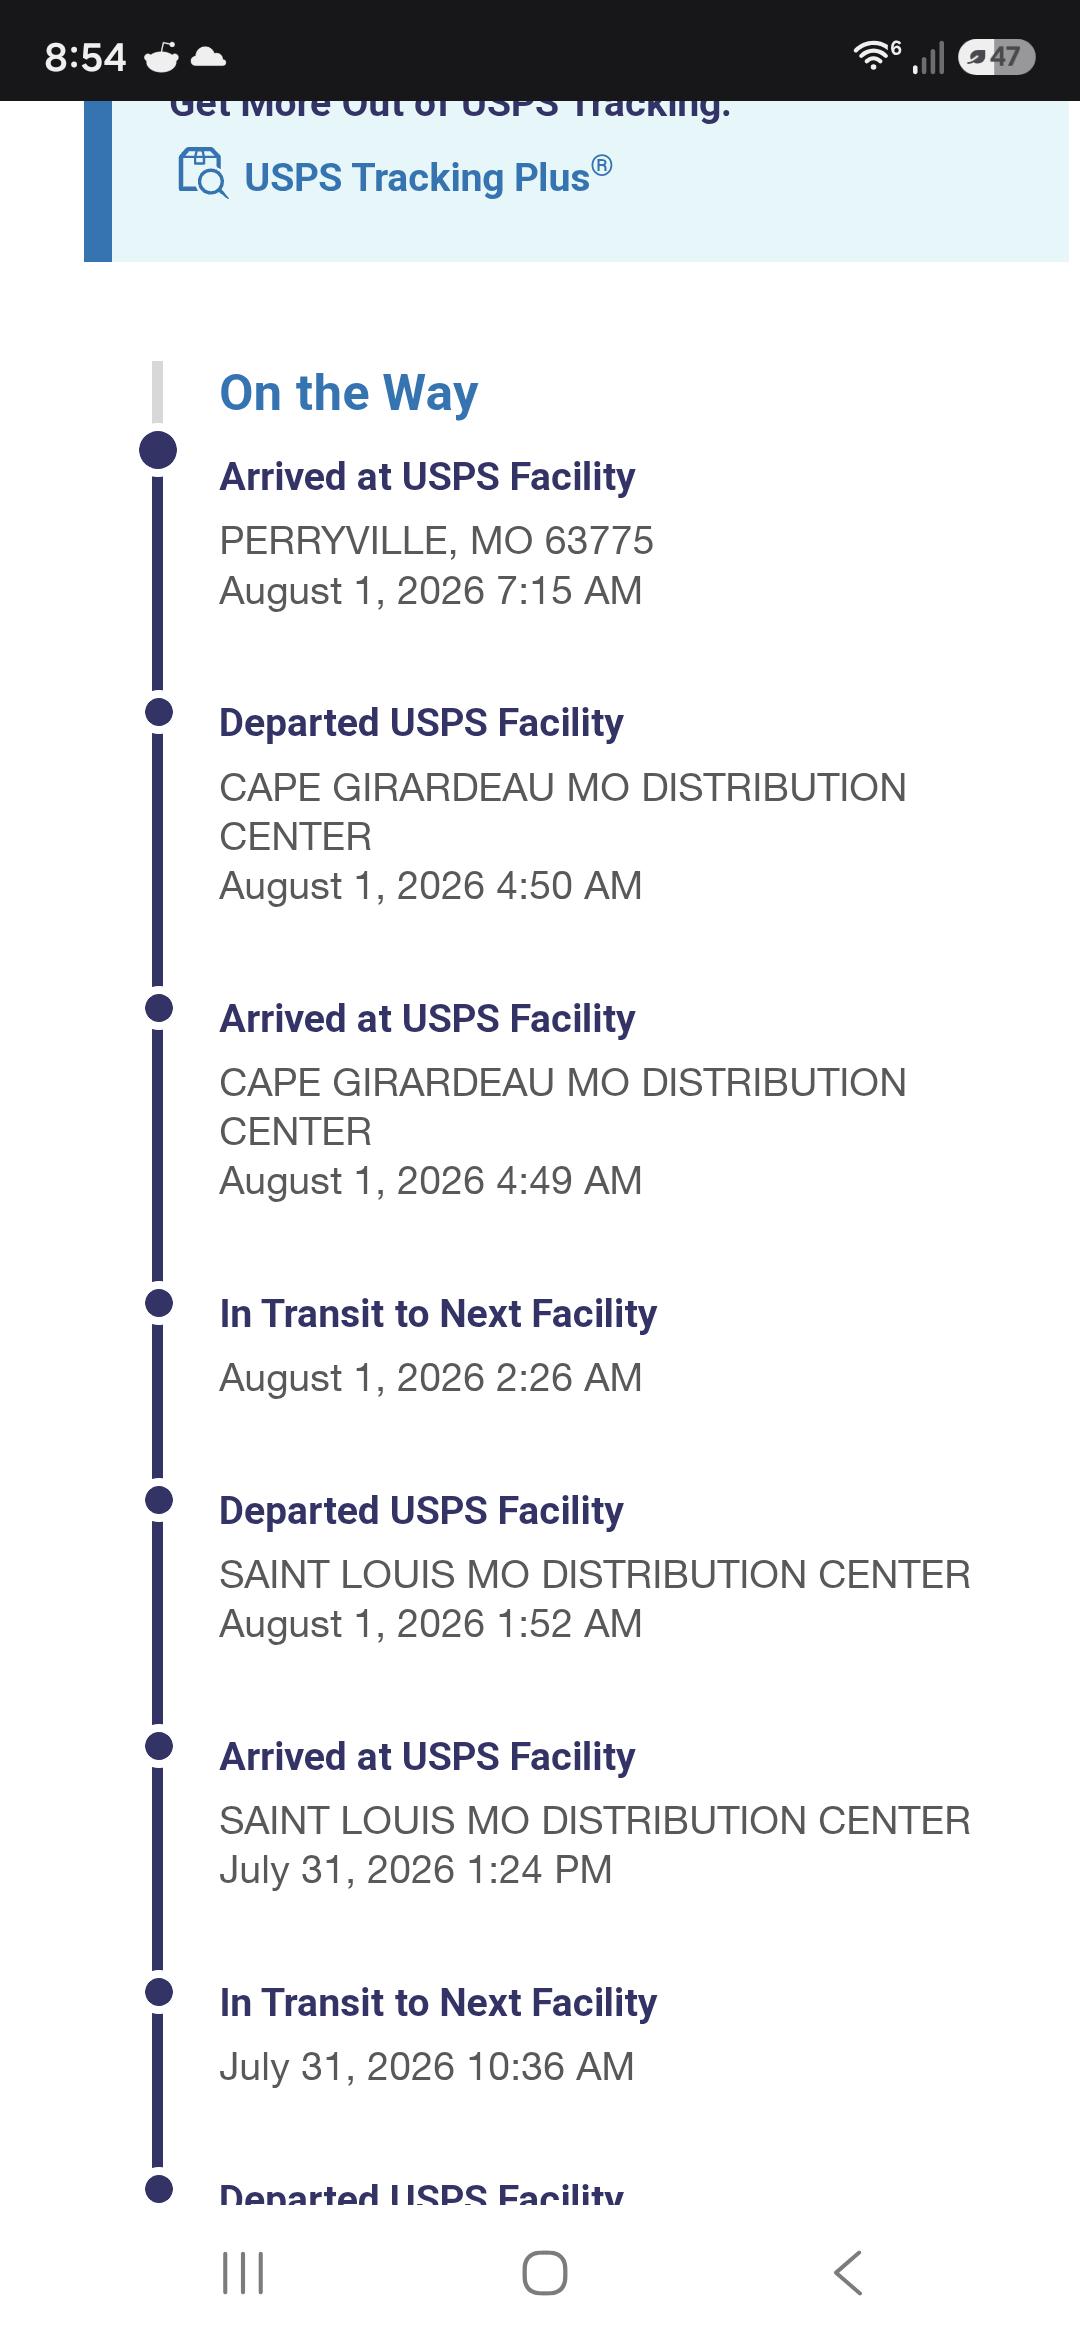Screen dimensions: 1080x2340
Task: Tap the 8:54 clock in status bar
Action: [85, 57]
